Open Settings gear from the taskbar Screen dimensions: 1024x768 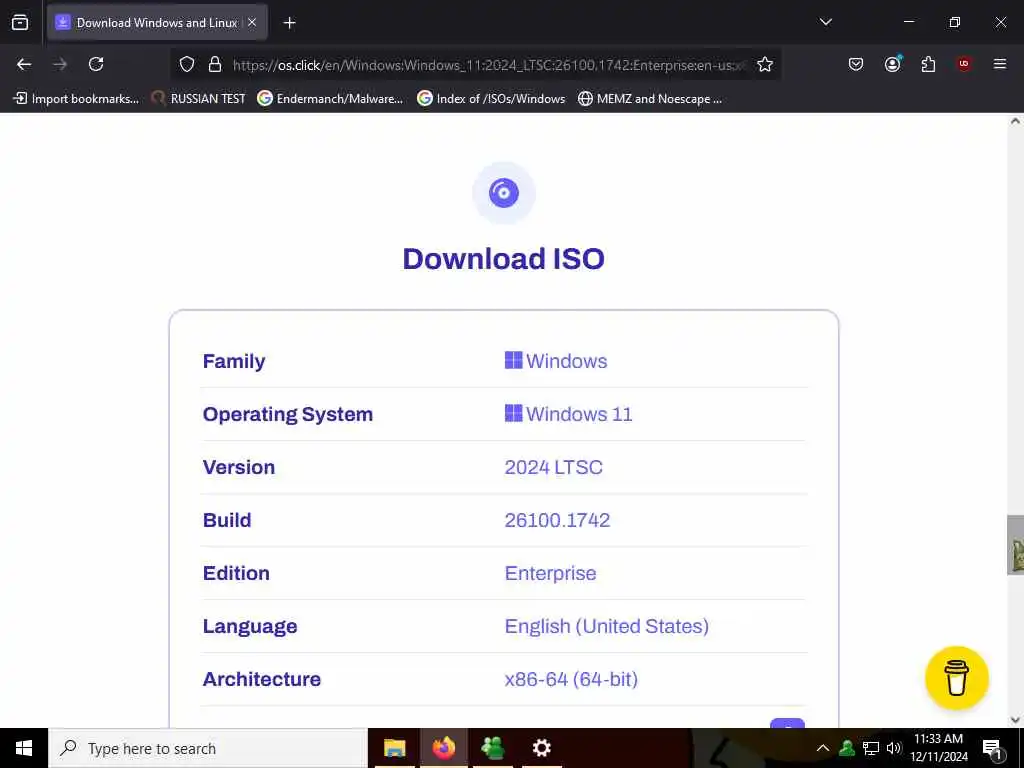click(x=541, y=748)
